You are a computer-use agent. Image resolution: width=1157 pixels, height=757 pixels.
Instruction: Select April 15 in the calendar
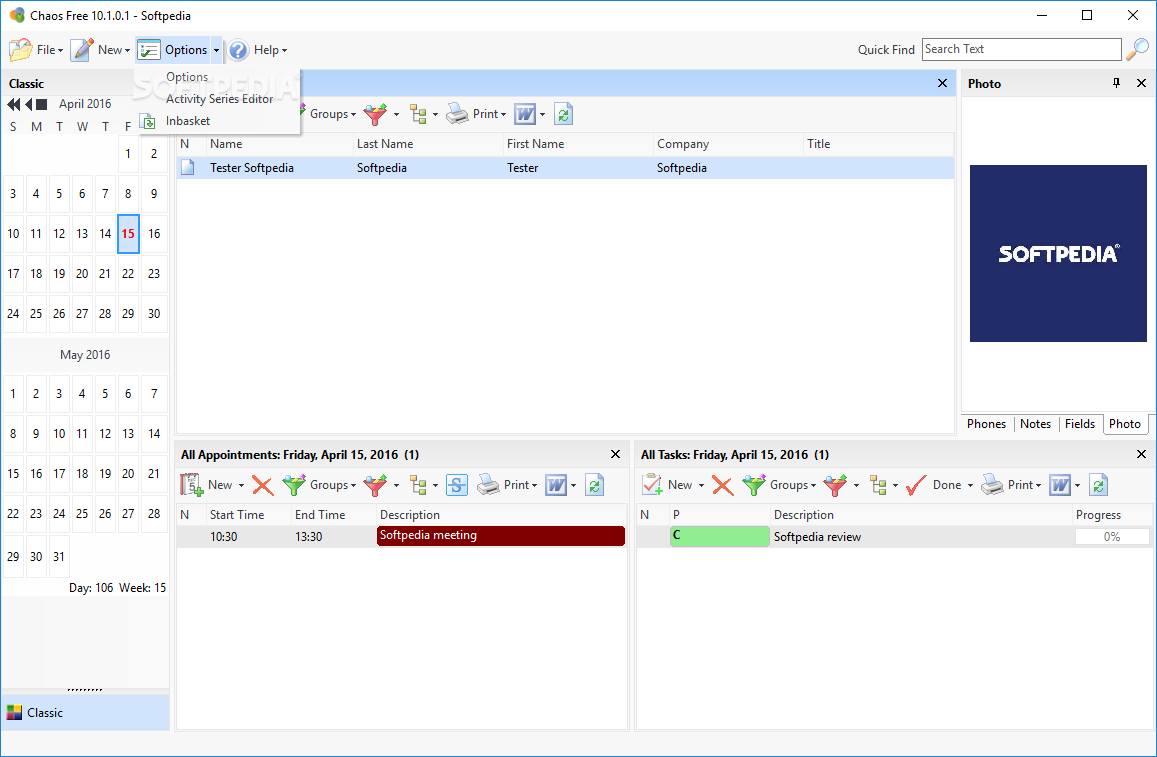[128, 234]
